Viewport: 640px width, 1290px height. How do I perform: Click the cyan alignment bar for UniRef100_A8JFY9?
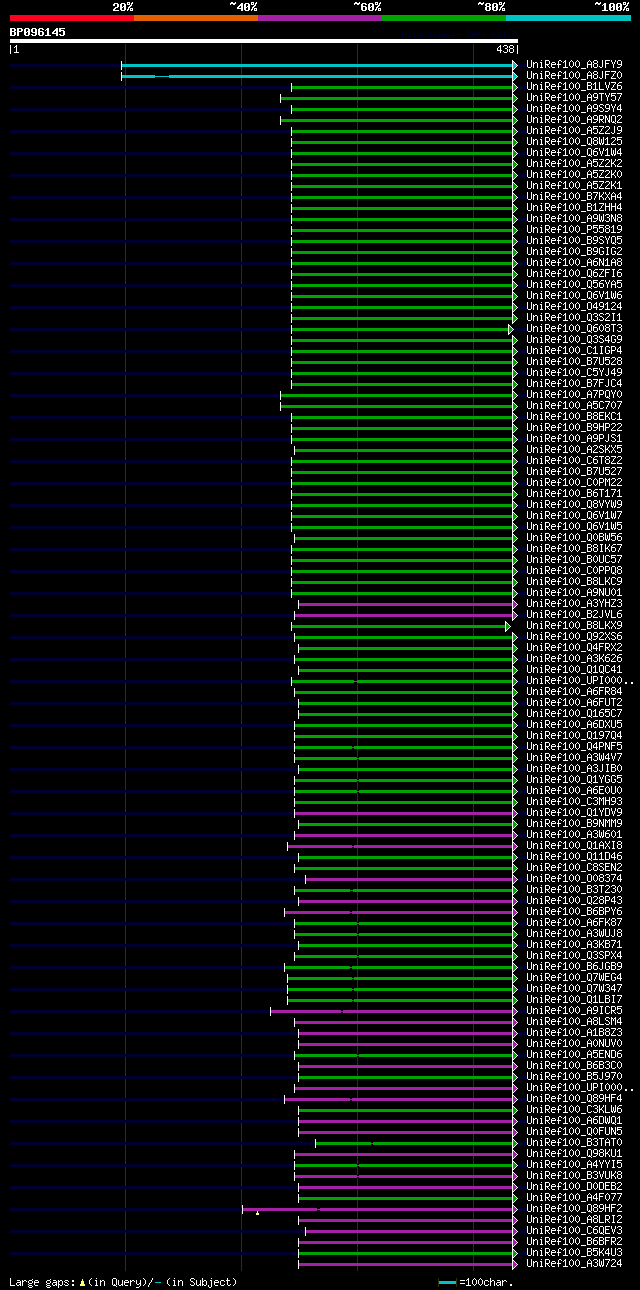(319, 65)
